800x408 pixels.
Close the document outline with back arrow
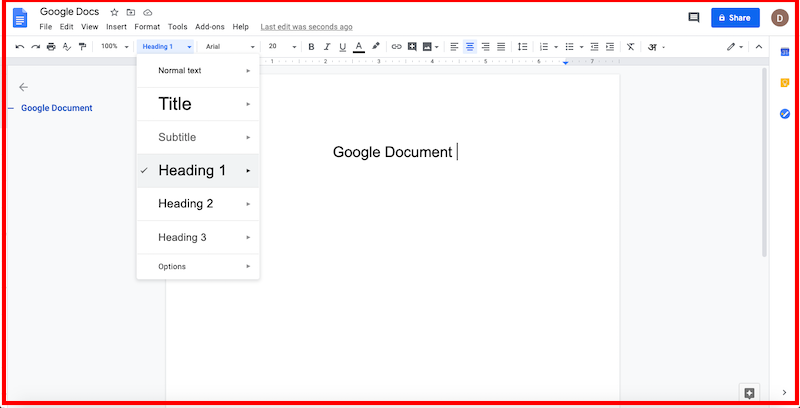click(23, 87)
